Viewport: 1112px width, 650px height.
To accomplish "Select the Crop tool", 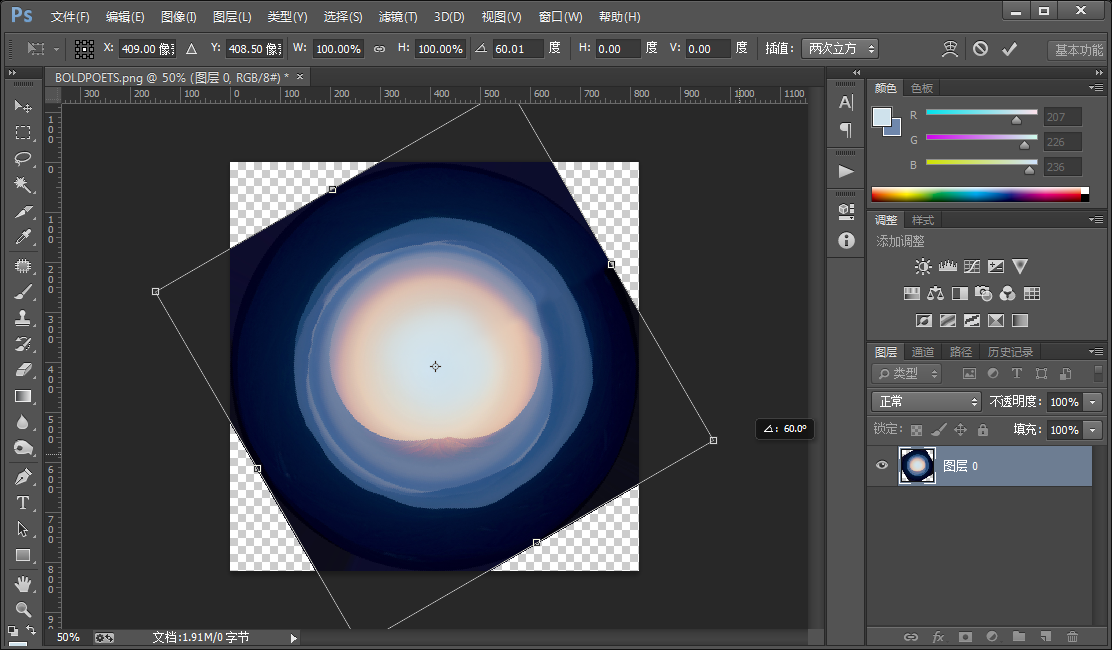I will (x=23, y=211).
